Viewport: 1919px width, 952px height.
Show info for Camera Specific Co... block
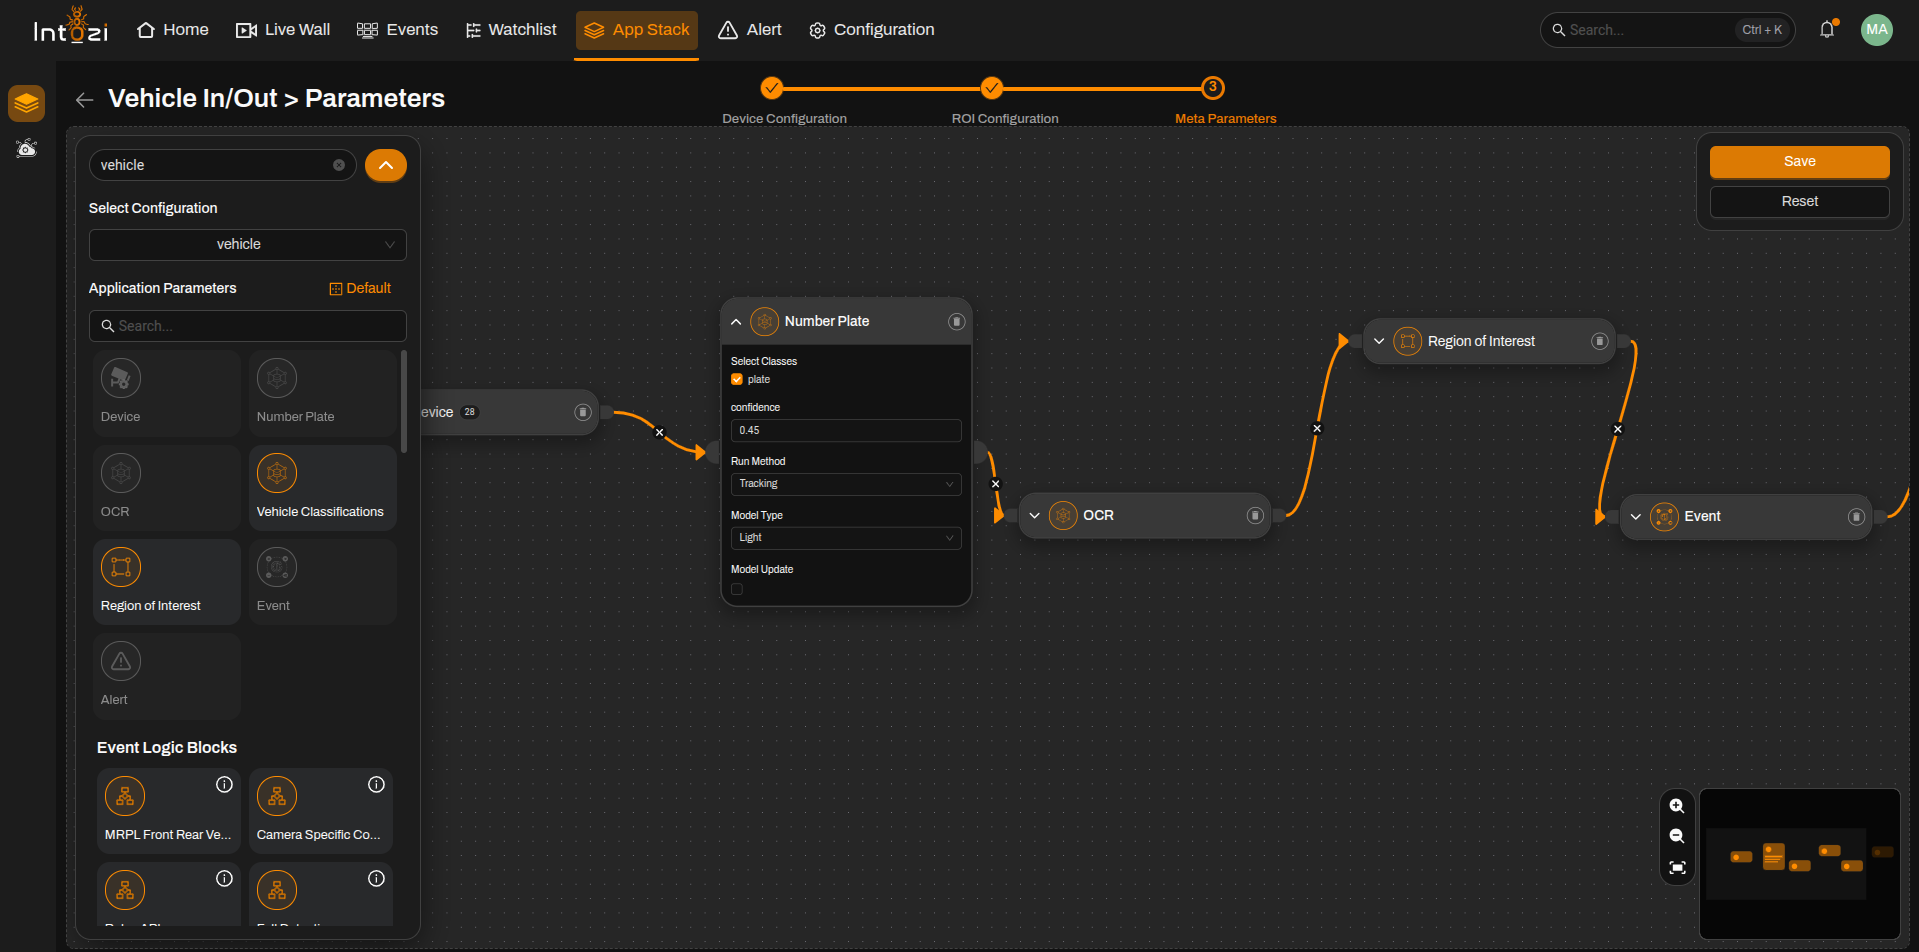tap(376, 785)
